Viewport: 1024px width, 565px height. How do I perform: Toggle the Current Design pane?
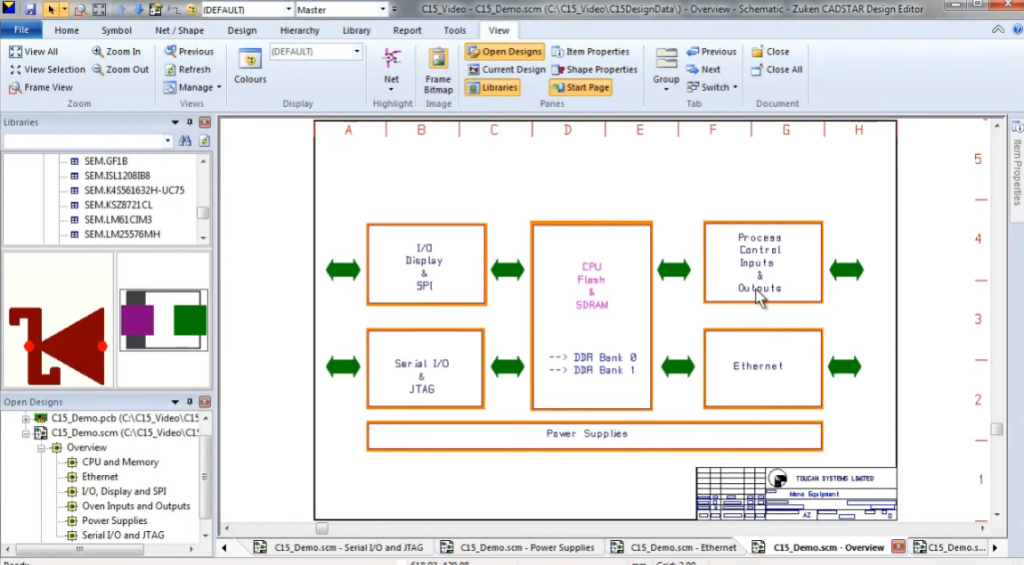pos(506,69)
